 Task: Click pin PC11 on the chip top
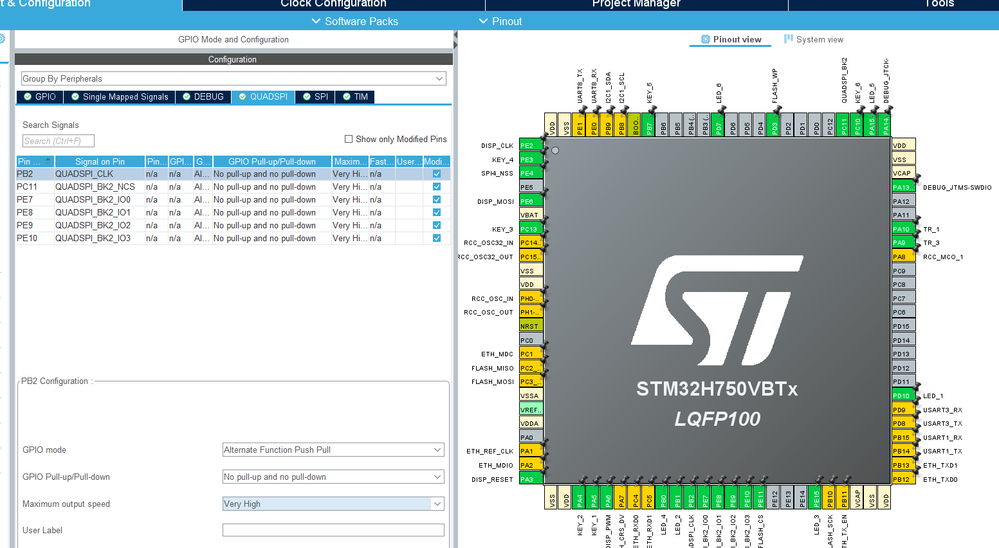(844, 125)
